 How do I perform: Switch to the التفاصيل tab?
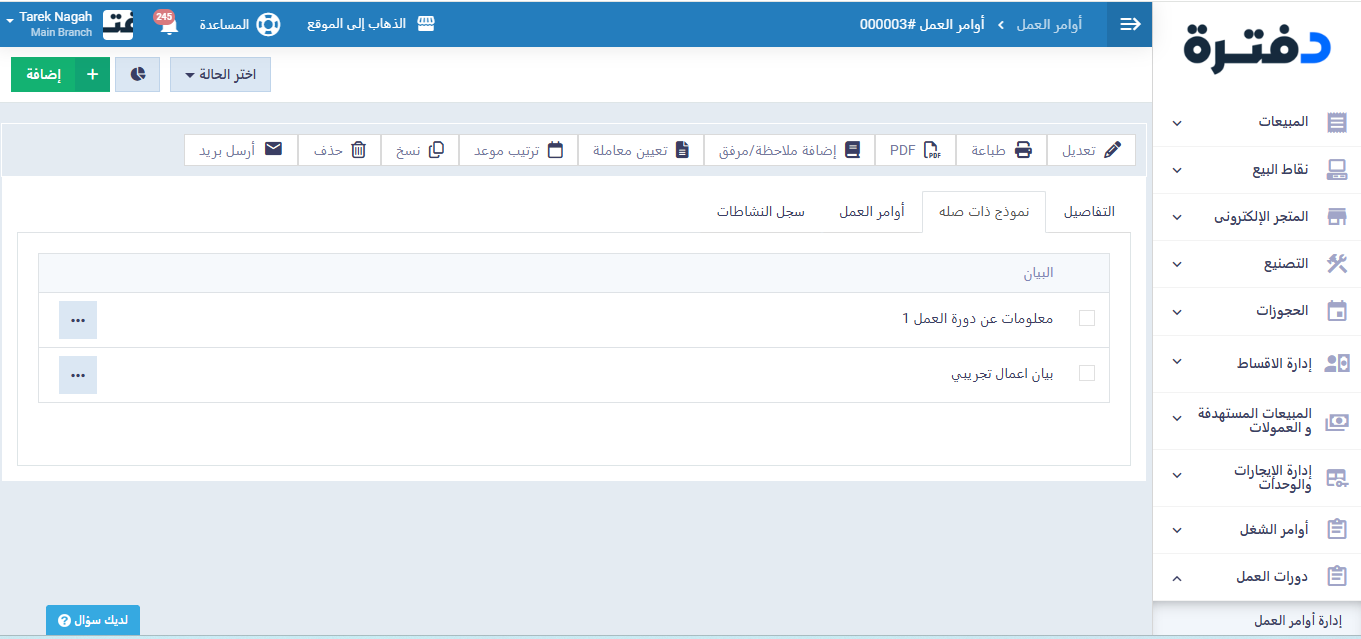(1088, 212)
